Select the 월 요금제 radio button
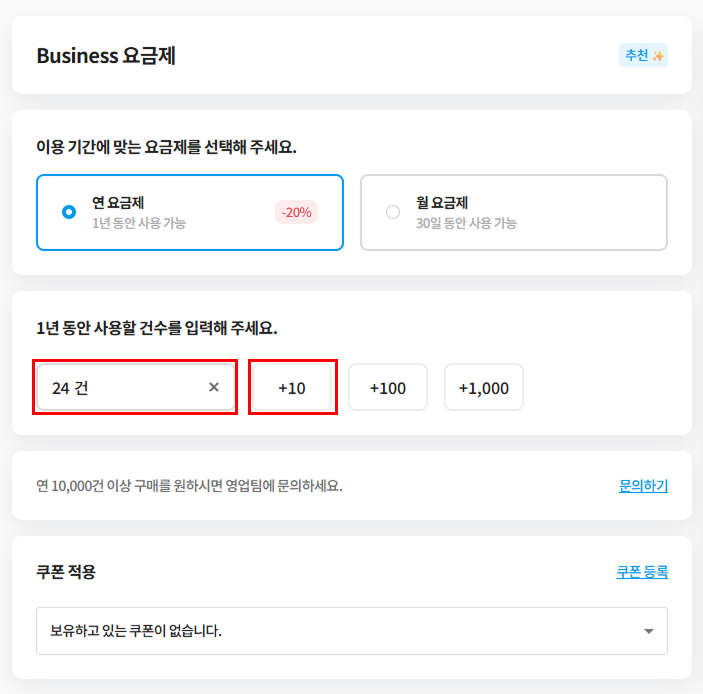Viewport: 703px width, 694px height. (x=393, y=212)
